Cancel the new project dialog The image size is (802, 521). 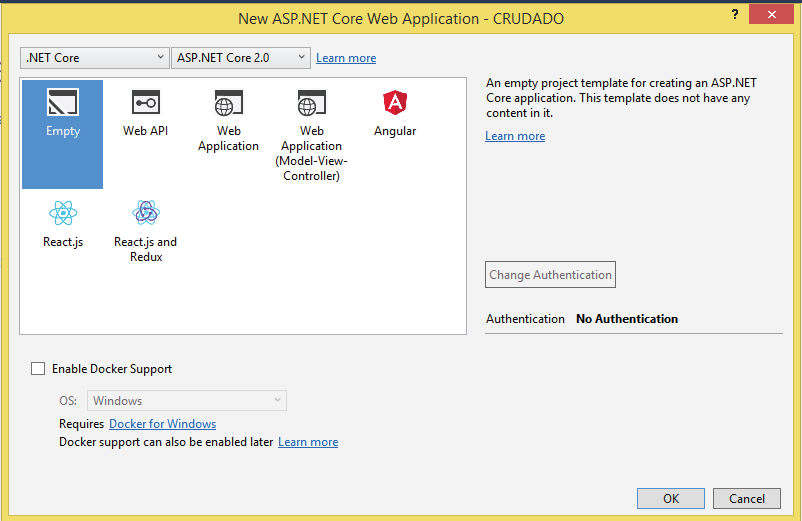(746, 498)
